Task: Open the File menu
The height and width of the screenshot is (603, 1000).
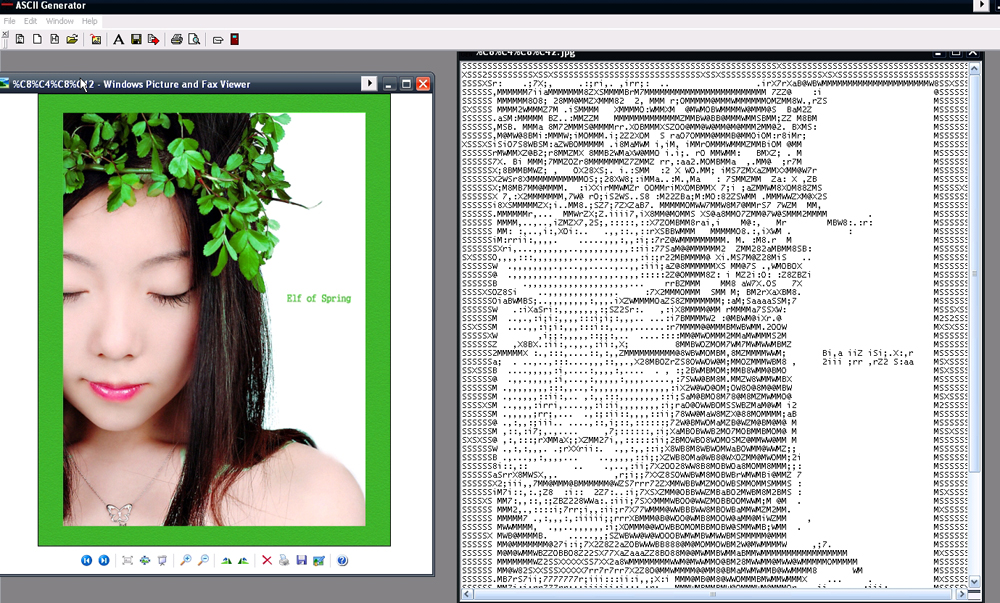Action: pyautogui.click(x=10, y=21)
